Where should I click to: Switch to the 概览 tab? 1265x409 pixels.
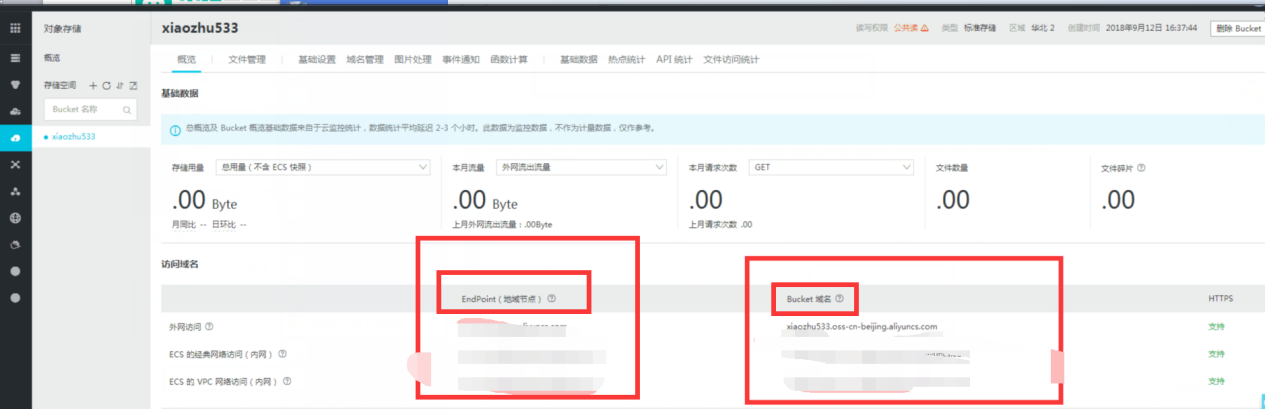pyautogui.click(x=186, y=60)
